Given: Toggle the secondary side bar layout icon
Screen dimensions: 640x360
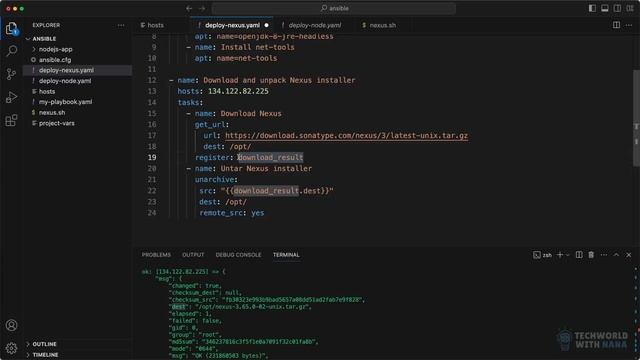Looking at the screenshot, I should coord(618,8).
